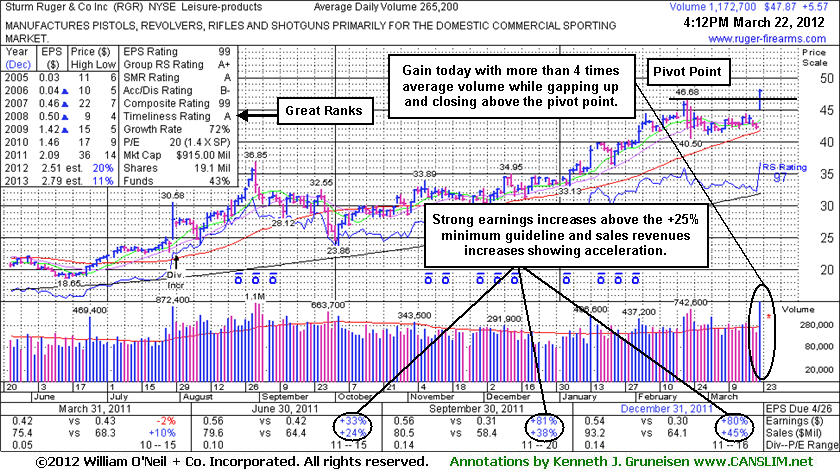
Task: Click the blue triangle beside 2006 EPS 0.04
Action: [x=65, y=91]
